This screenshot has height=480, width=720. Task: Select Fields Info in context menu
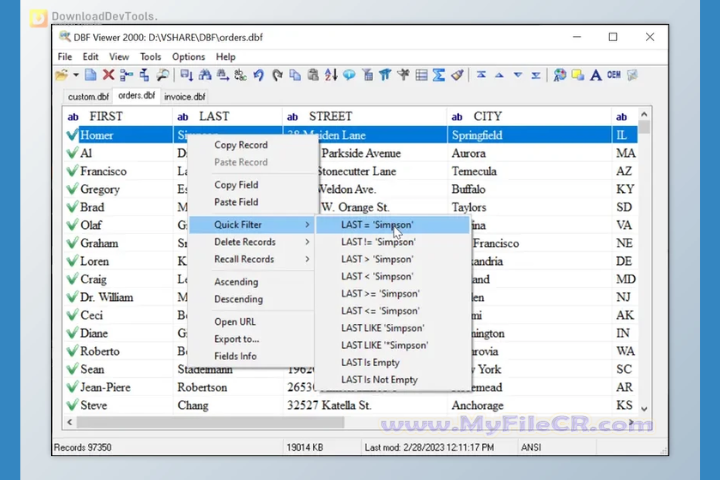235,356
